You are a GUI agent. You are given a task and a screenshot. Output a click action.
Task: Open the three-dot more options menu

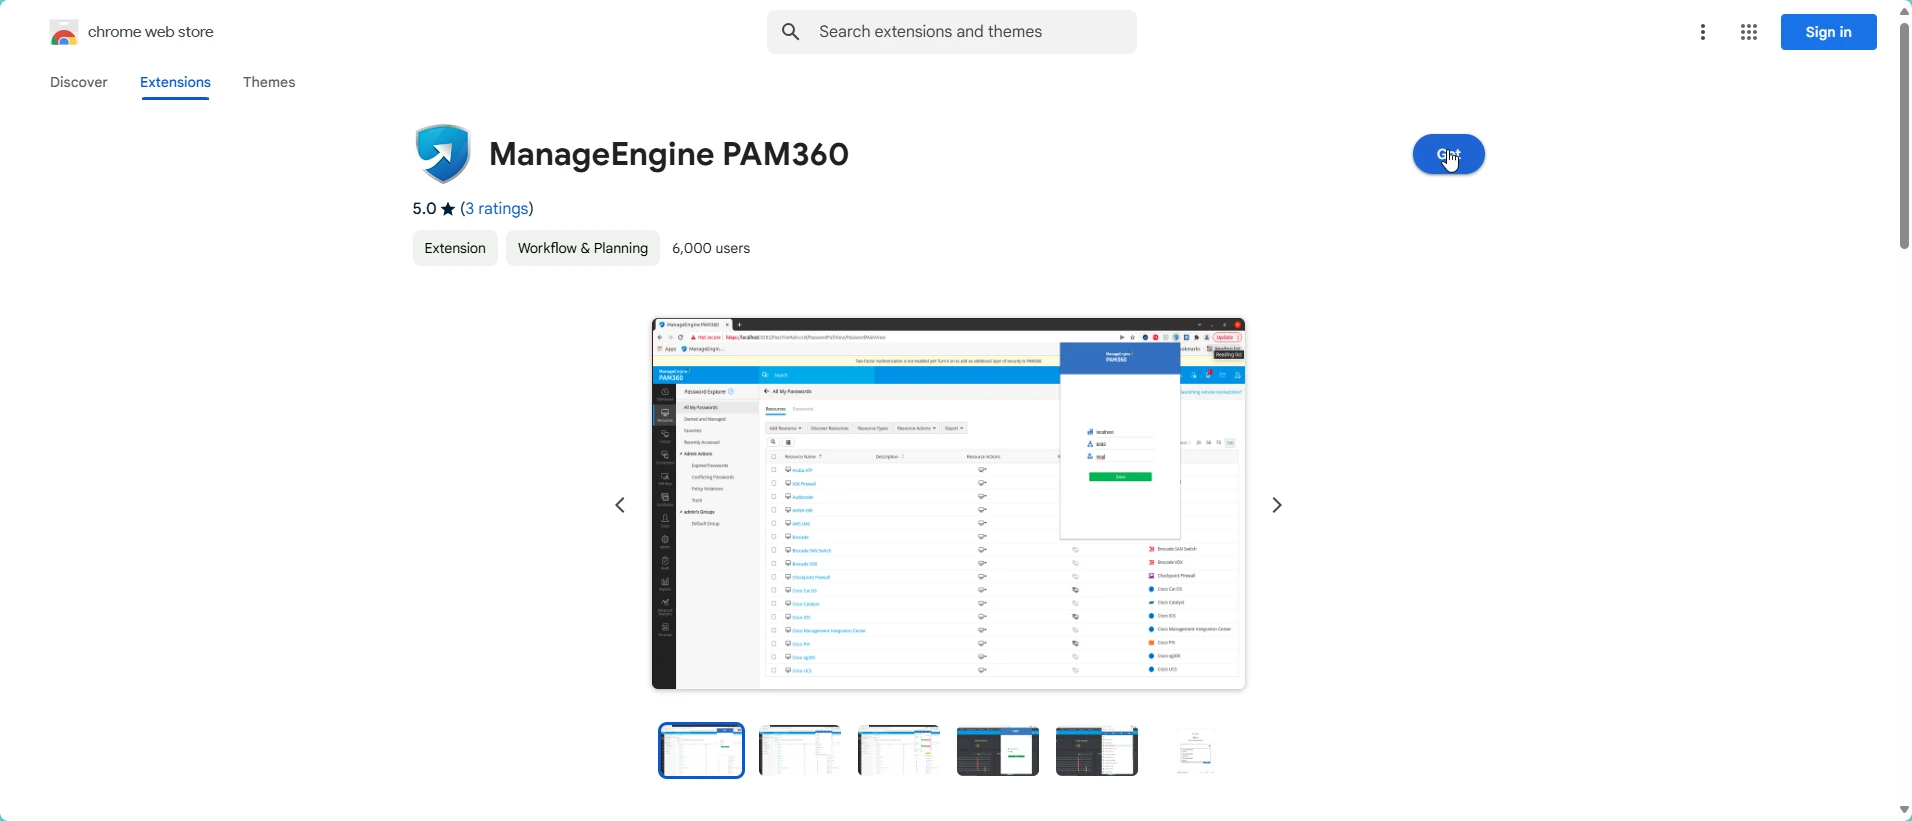pyautogui.click(x=1704, y=33)
